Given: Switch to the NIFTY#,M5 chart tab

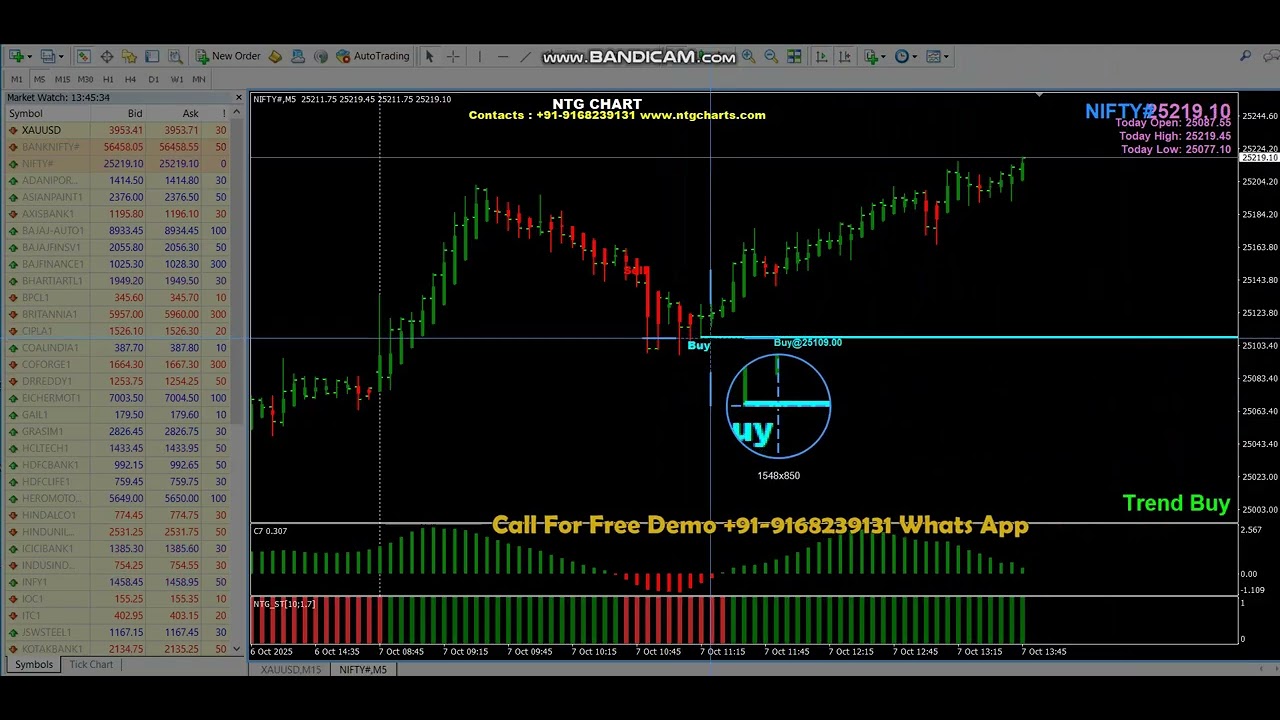Looking at the screenshot, I should [363, 669].
